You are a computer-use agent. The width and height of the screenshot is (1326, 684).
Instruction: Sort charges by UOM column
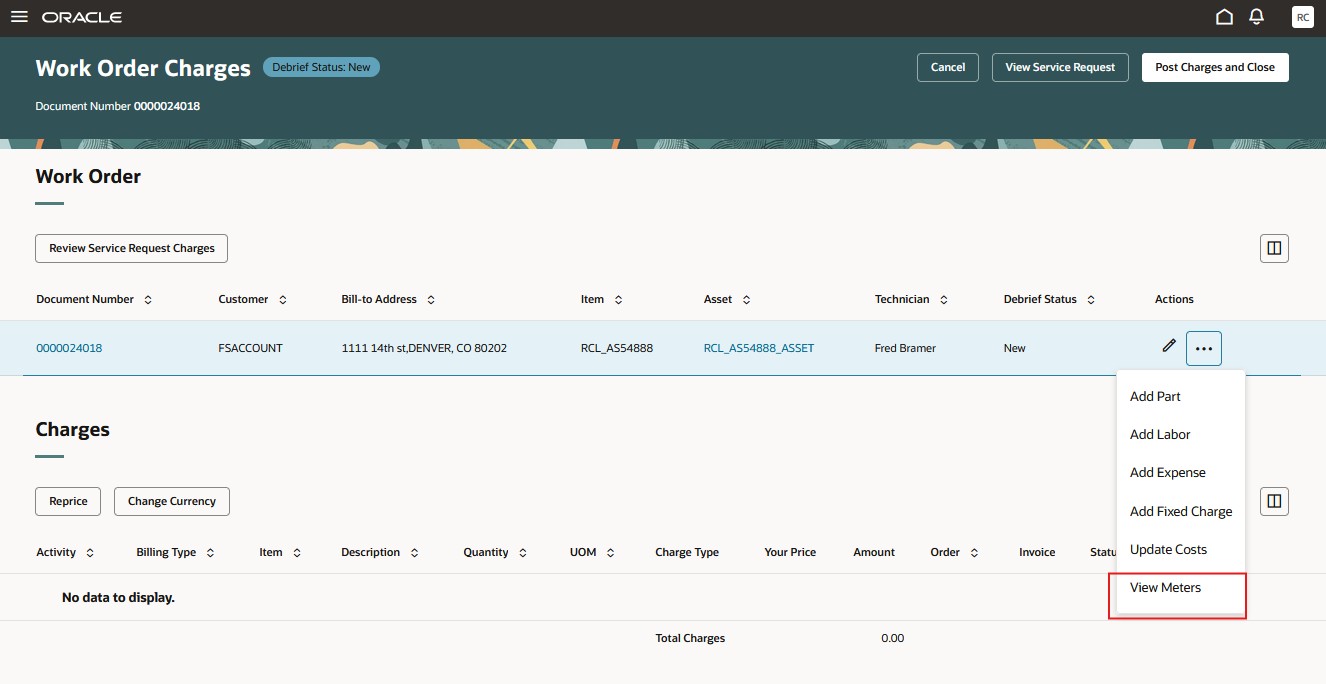[x=610, y=552]
